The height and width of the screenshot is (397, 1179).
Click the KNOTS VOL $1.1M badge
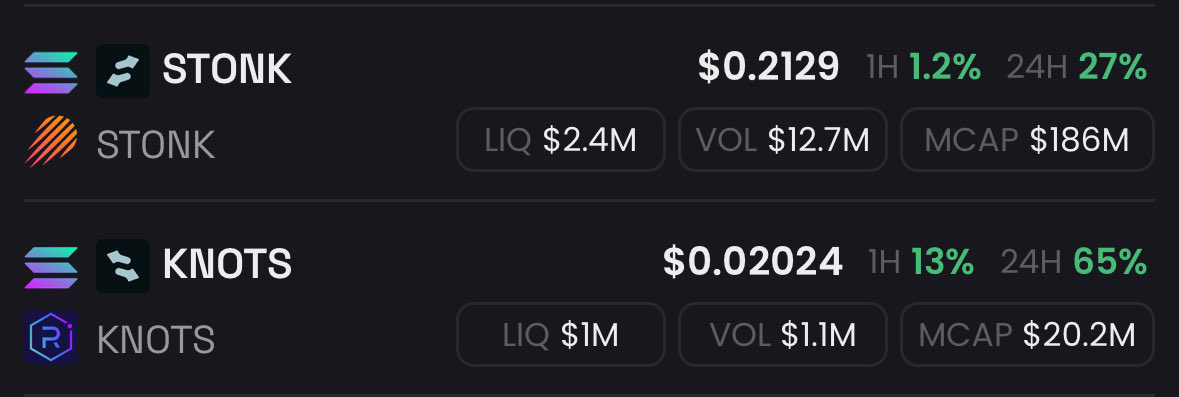[783, 335]
